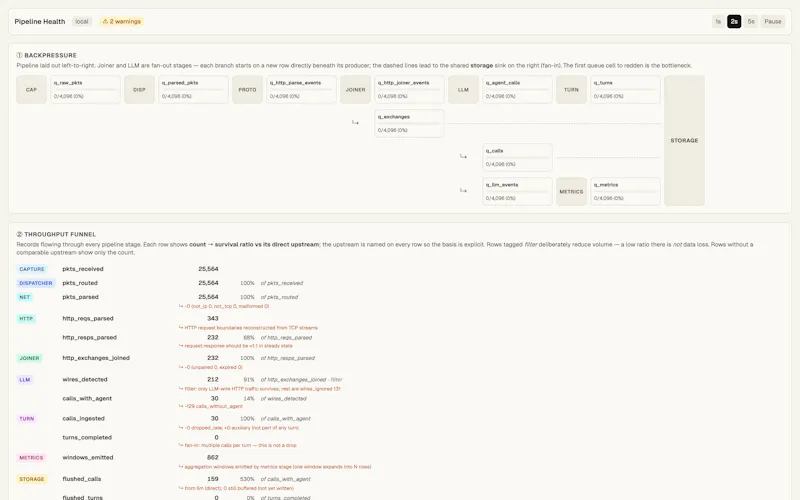Click the STORAGE tag in the funnel
The height and width of the screenshot is (500, 800).
pos(32,479)
